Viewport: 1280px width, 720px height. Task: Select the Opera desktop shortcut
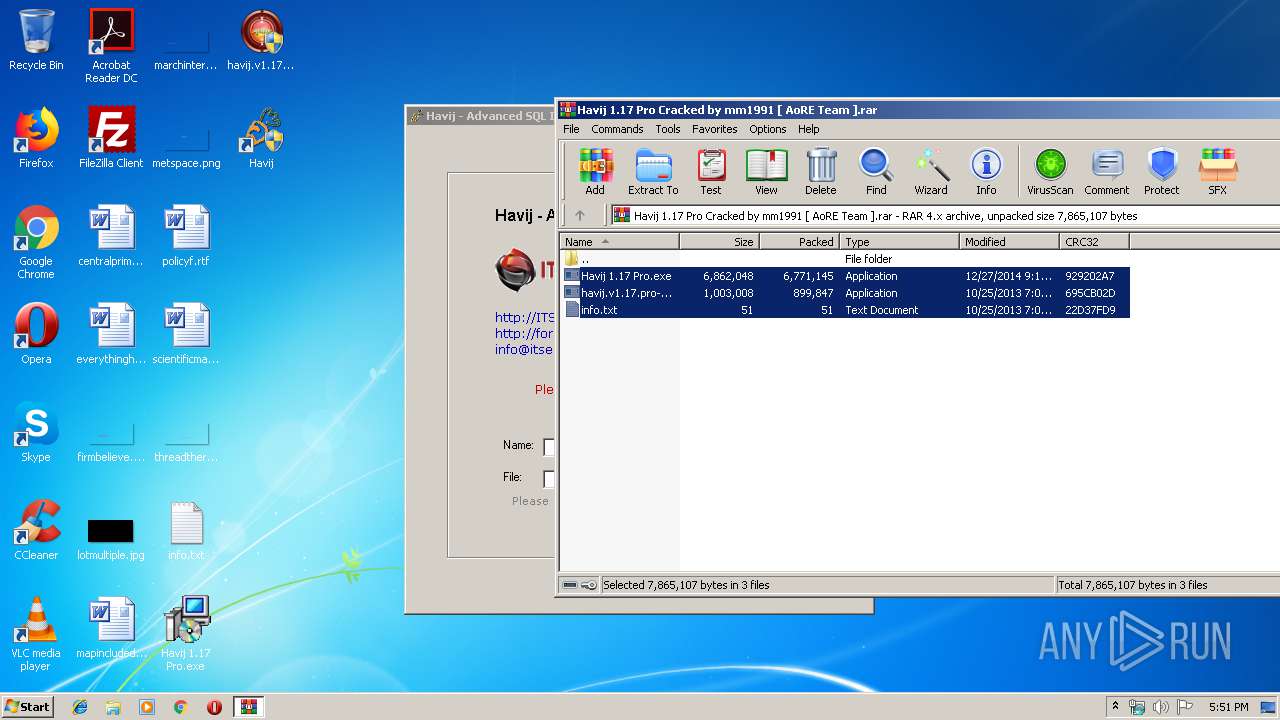(x=36, y=334)
